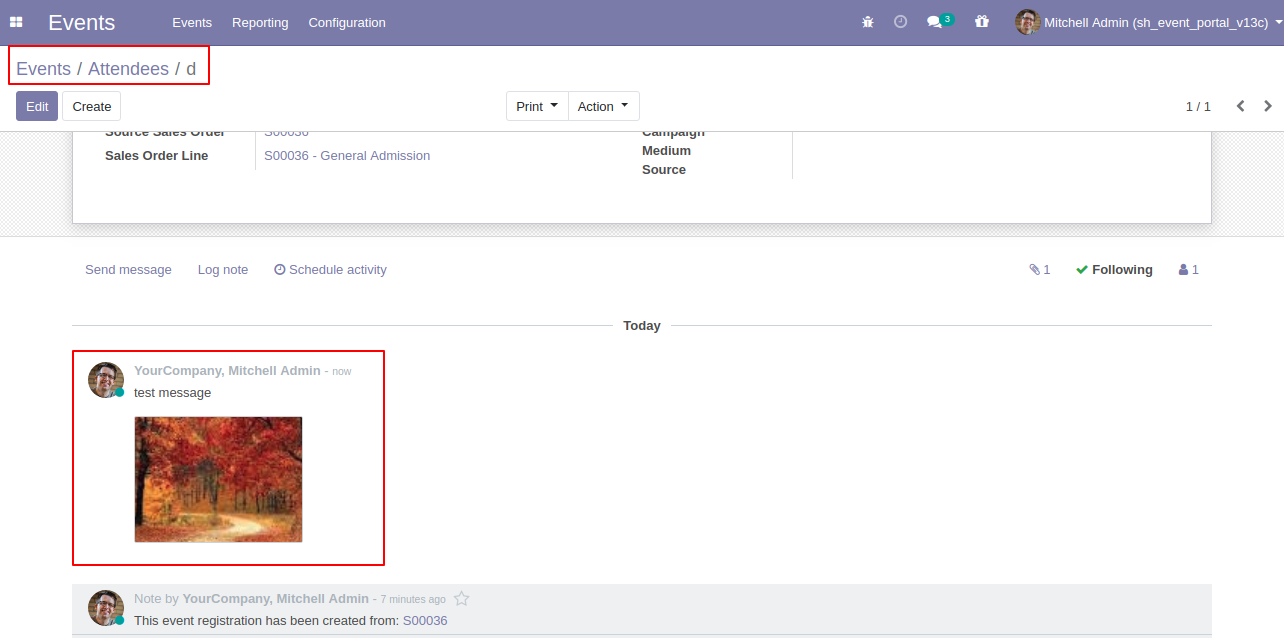Click the 'Source' field label
This screenshot has height=638, width=1284.
point(664,170)
